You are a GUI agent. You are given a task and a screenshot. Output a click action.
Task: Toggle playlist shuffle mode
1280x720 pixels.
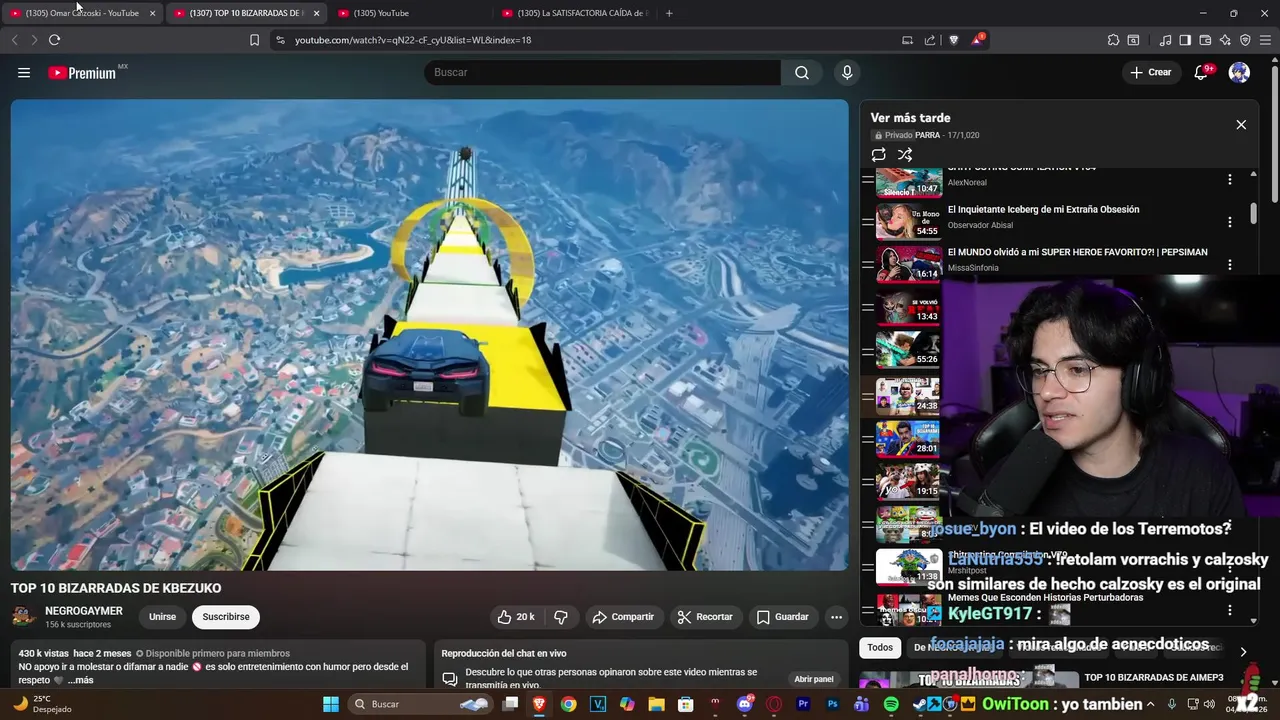(x=905, y=155)
